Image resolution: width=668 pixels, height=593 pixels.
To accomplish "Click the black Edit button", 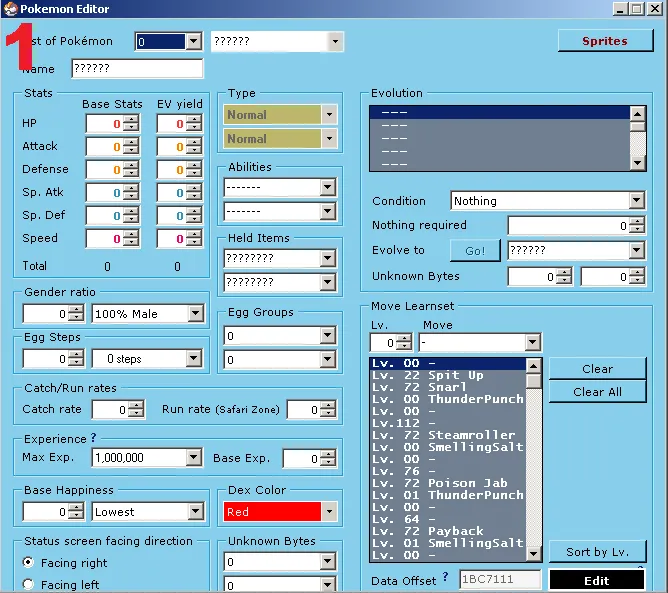I will 596,580.
